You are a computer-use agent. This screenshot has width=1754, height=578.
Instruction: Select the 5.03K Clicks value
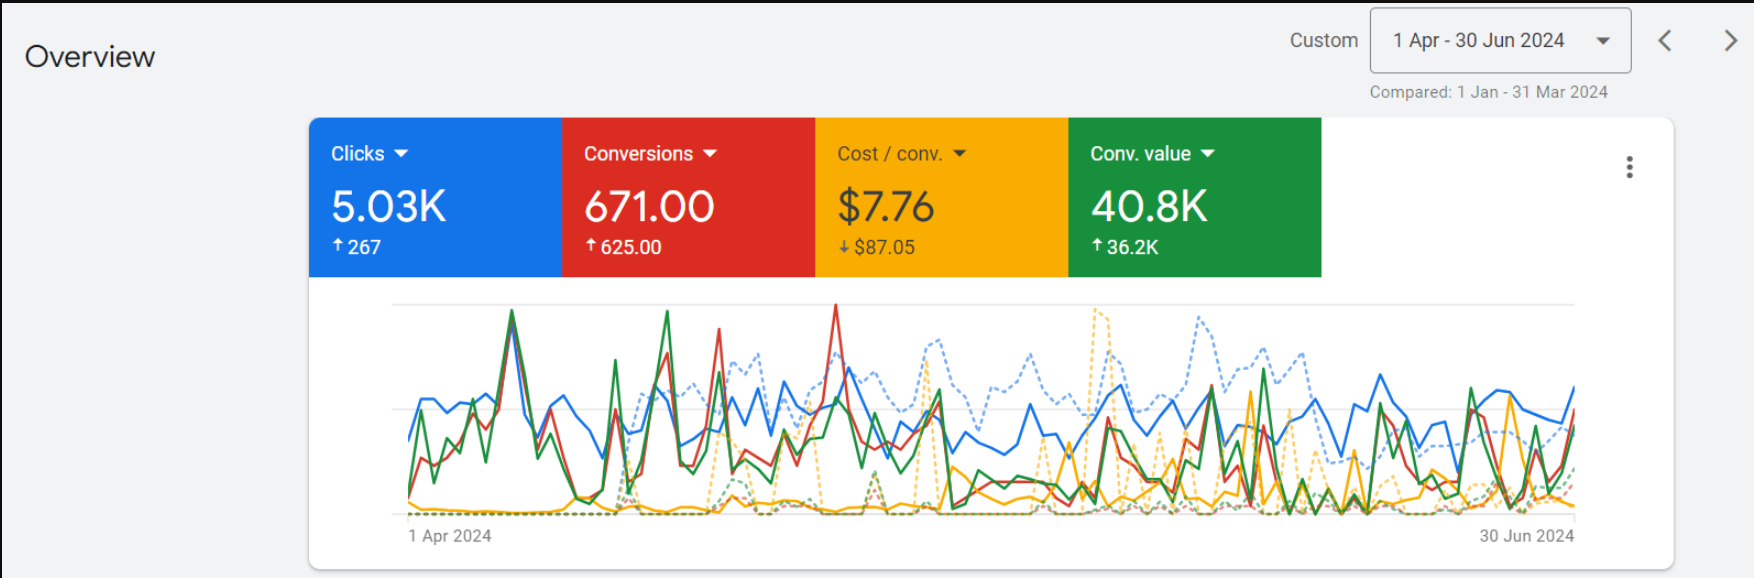coord(389,207)
